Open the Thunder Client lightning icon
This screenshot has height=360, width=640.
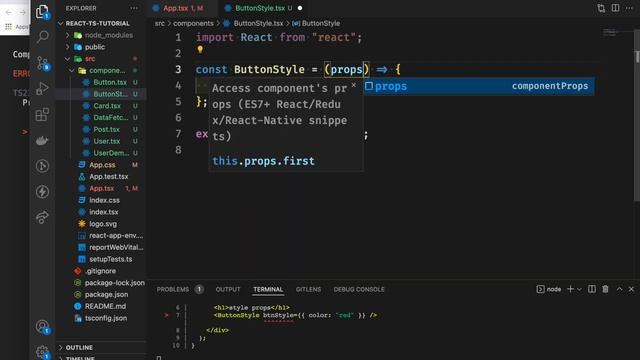pos(42,192)
